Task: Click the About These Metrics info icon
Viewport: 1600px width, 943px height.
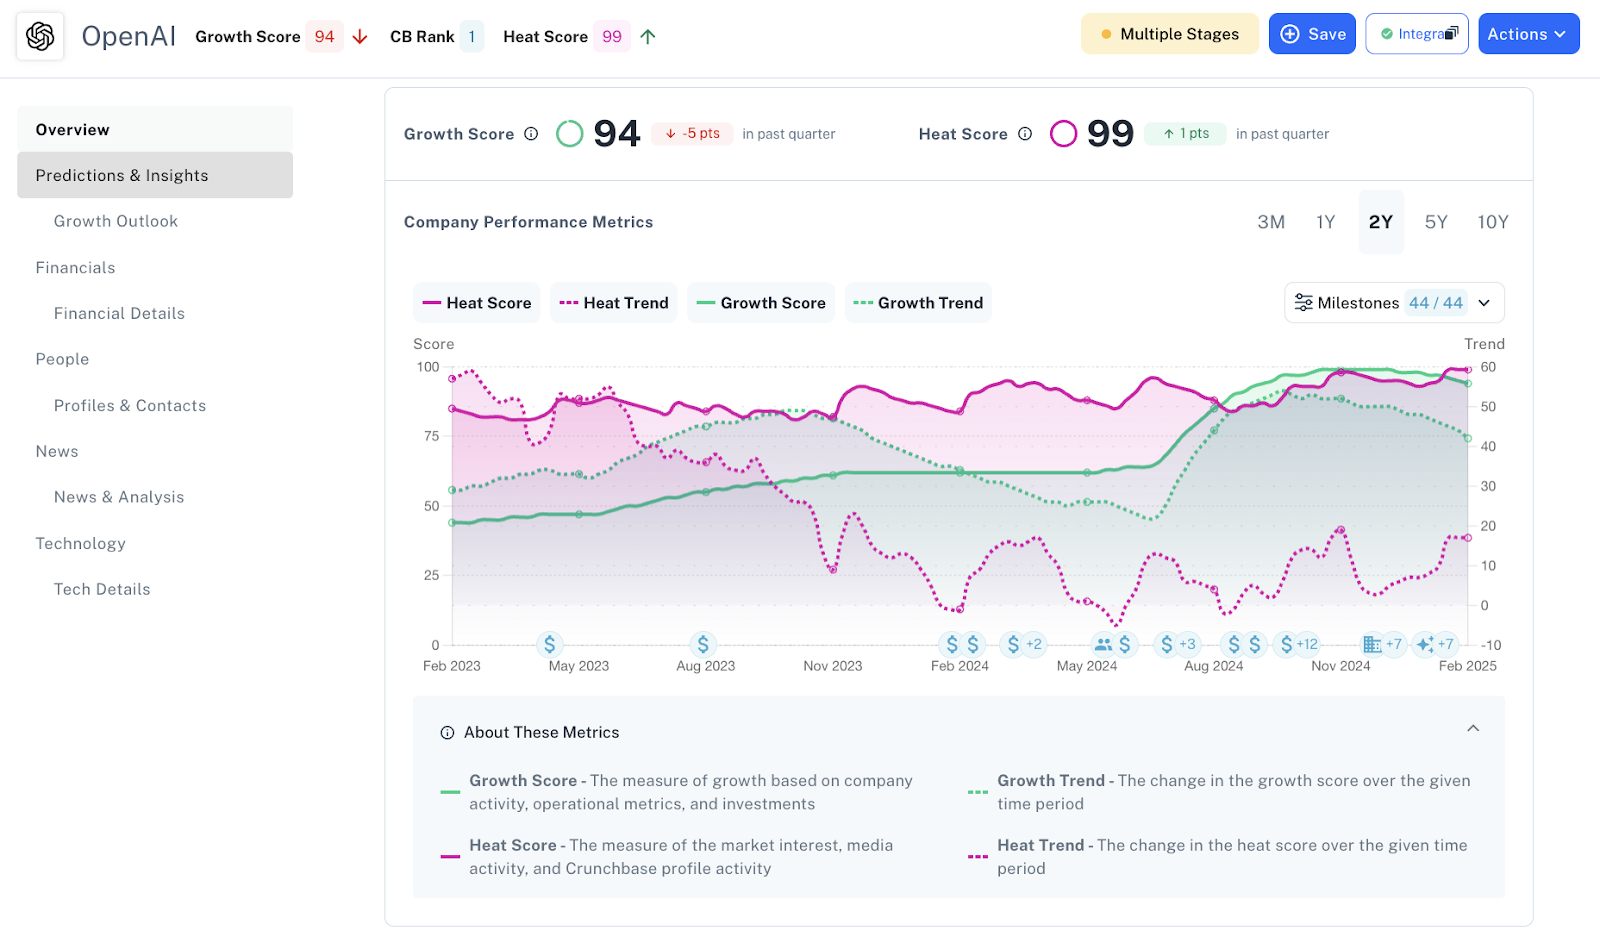Action: click(447, 733)
